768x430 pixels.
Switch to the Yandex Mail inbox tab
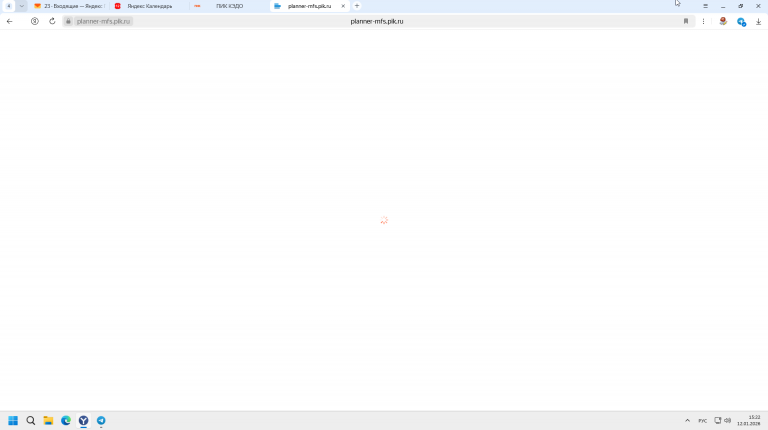click(69, 6)
